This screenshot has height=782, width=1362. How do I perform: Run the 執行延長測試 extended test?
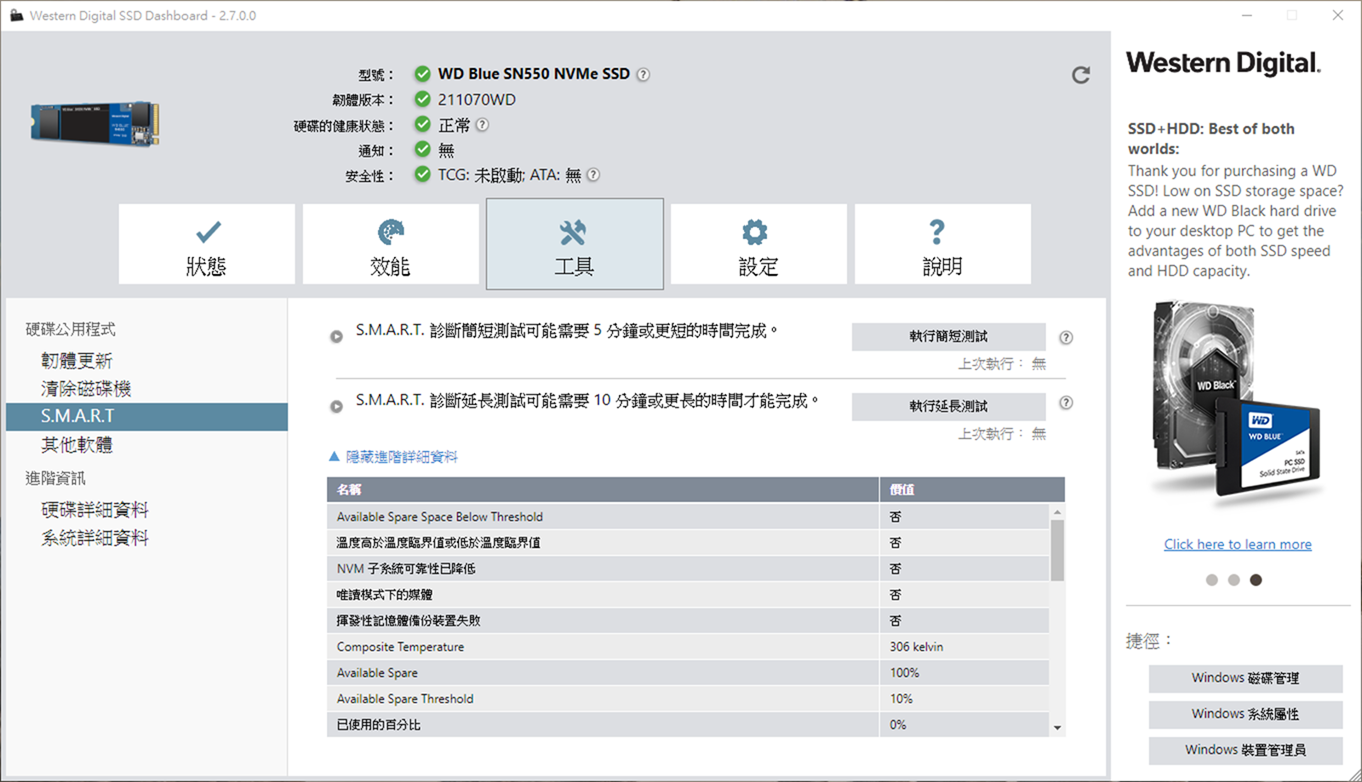coord(948,406)
